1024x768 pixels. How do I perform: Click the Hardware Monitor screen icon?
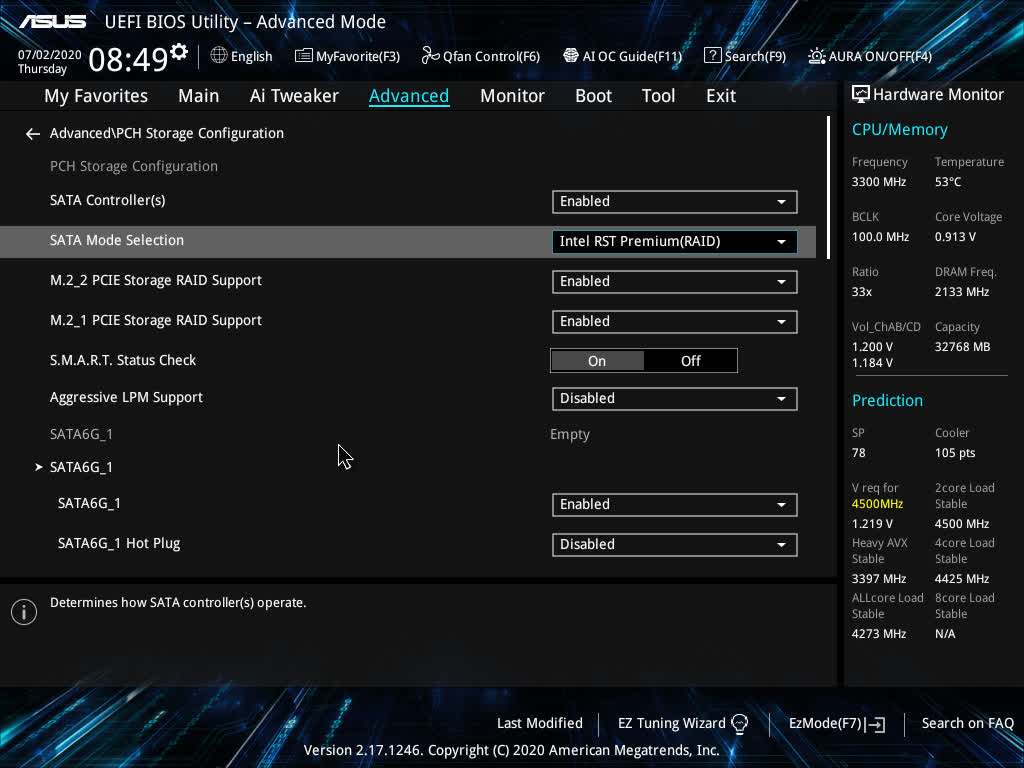point(861,95)
